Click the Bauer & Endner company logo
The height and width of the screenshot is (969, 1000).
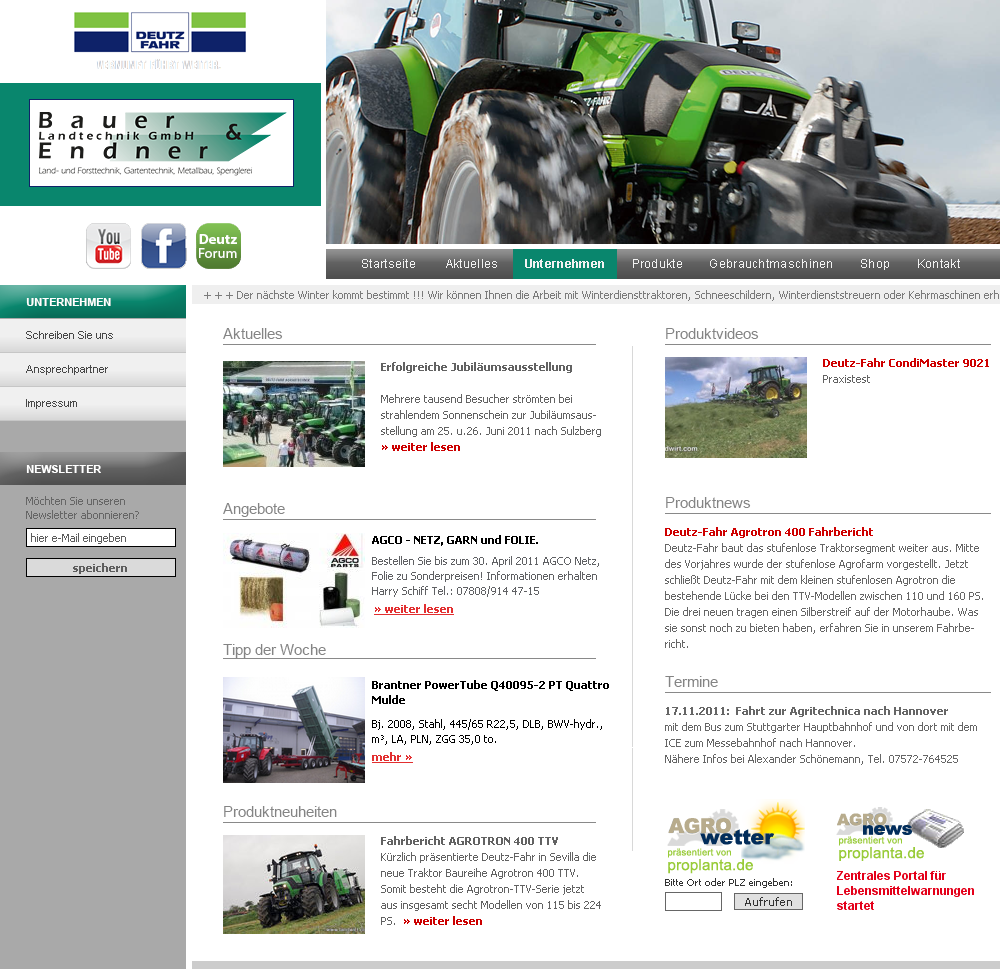click(161, 143)
